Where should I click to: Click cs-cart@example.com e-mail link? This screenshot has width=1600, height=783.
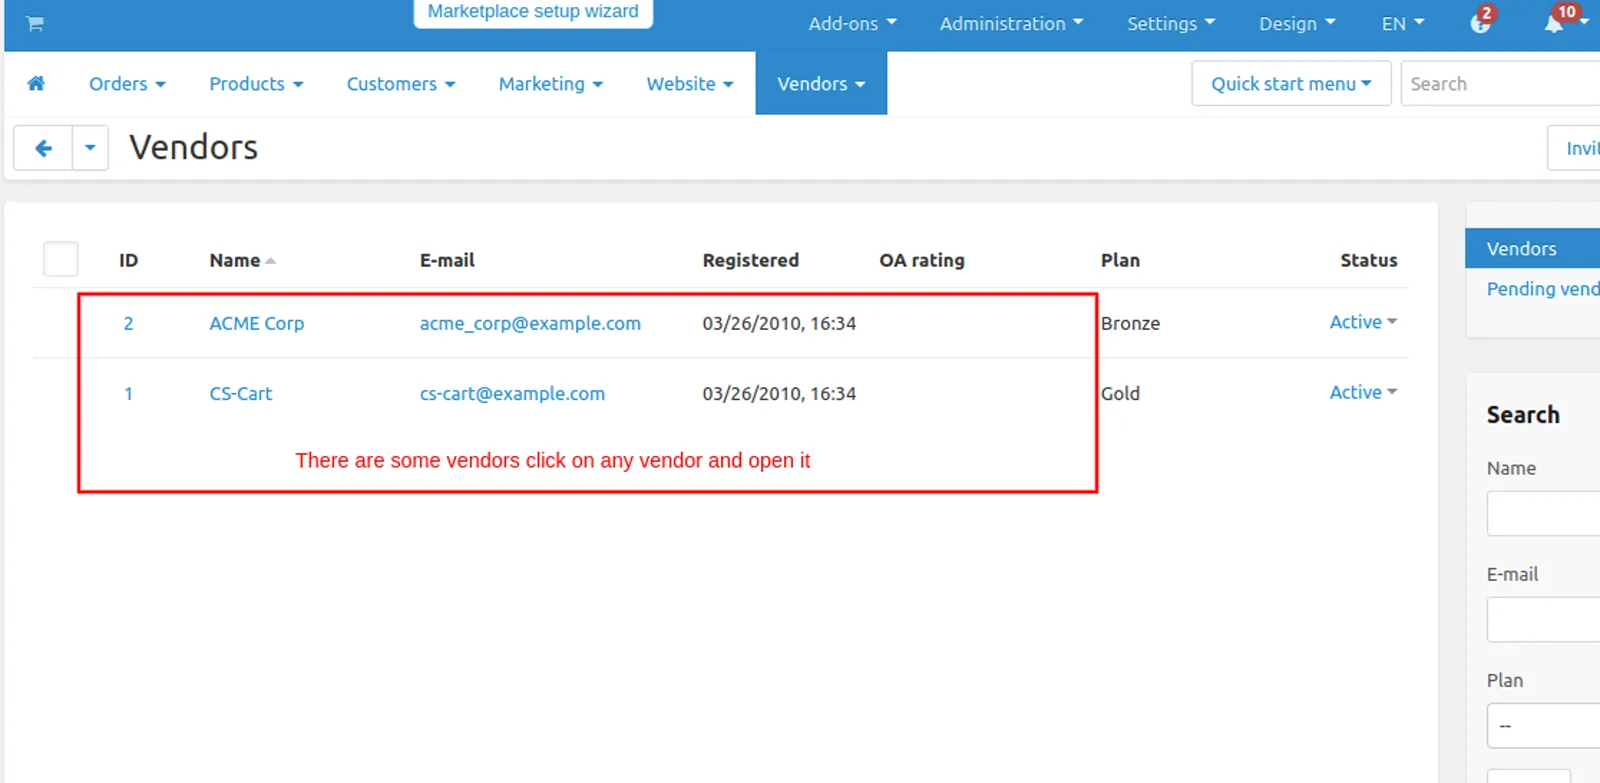pos(512,393)
